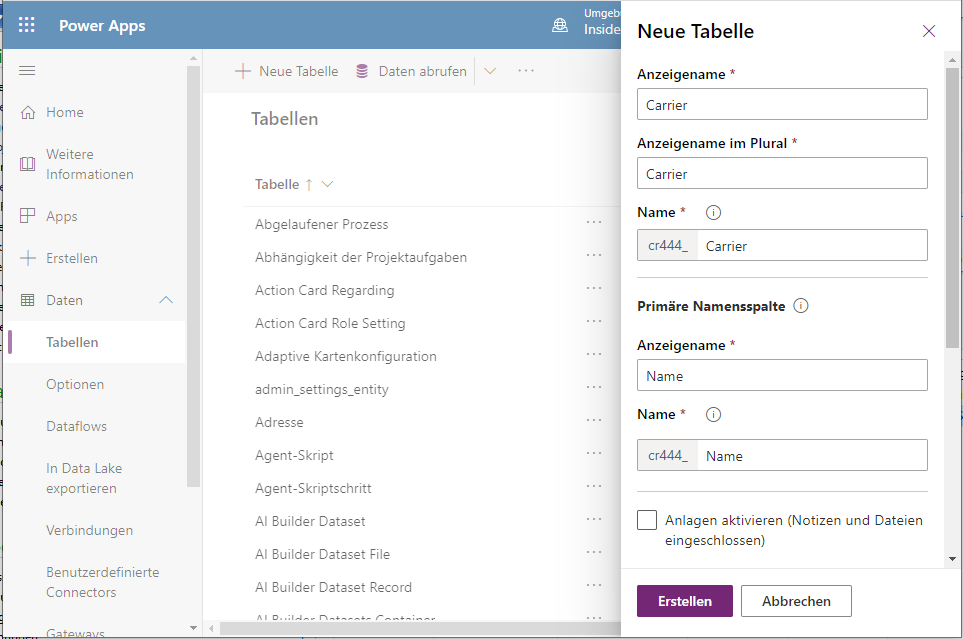The height and width of the screenshot is (639, 963).
Task: Close the Neue Tabelle panel
Action: click(x=928, y=31)
